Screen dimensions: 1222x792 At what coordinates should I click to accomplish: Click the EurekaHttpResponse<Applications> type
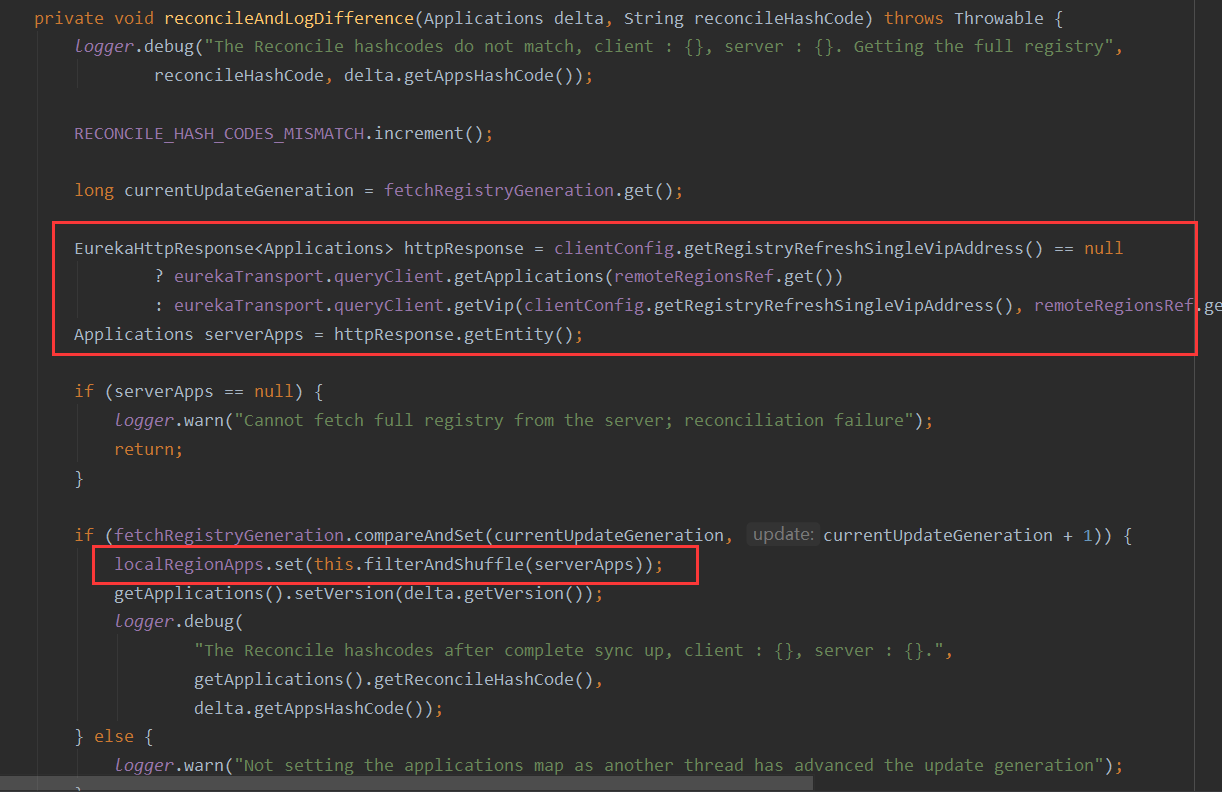click(x=234, y=248)
